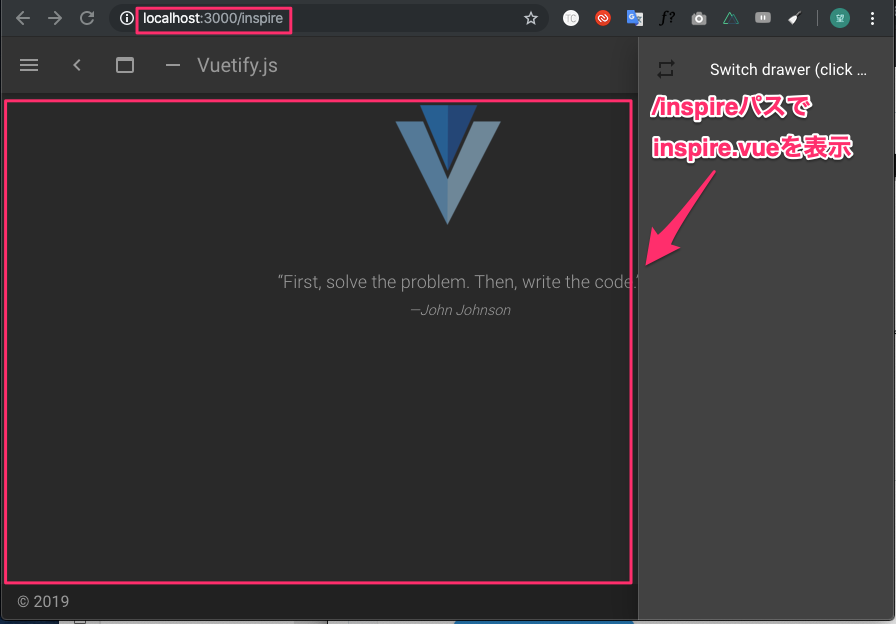Reload the page with the refresh icon
Screen dimensions: 896x624
pyautogui.click(x=87, y=18)
